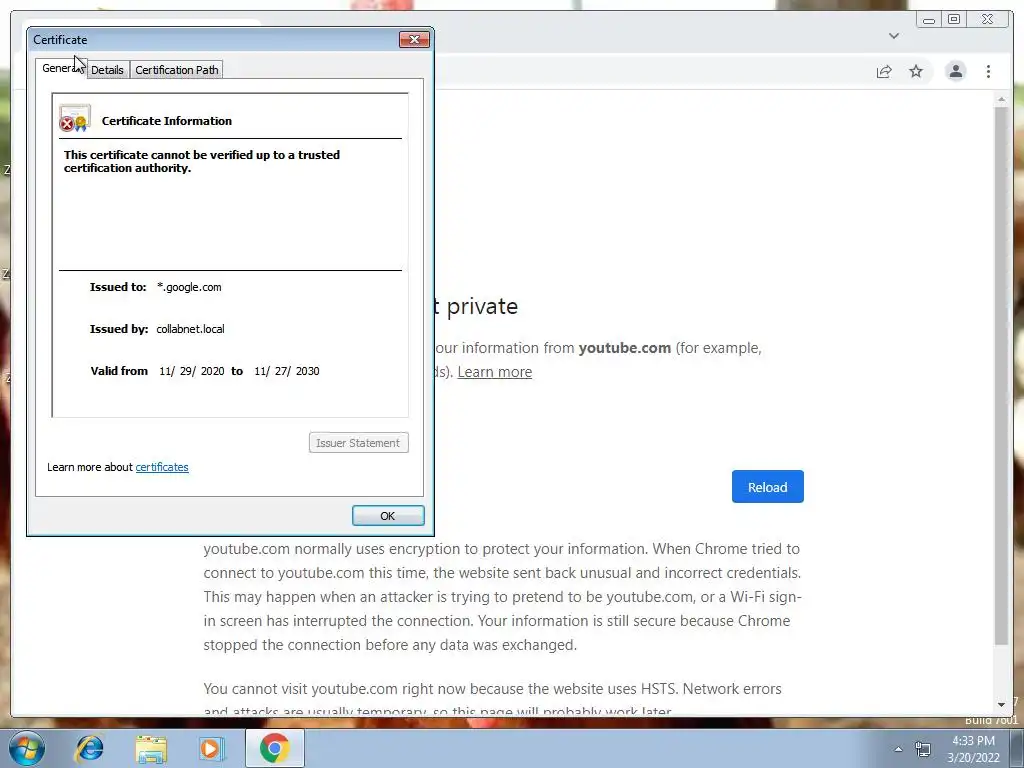Image resolution: width=1024 pixels, height=768 pixels.
Task: Click the issuer name collabnet.local
Action: point(190,329)
